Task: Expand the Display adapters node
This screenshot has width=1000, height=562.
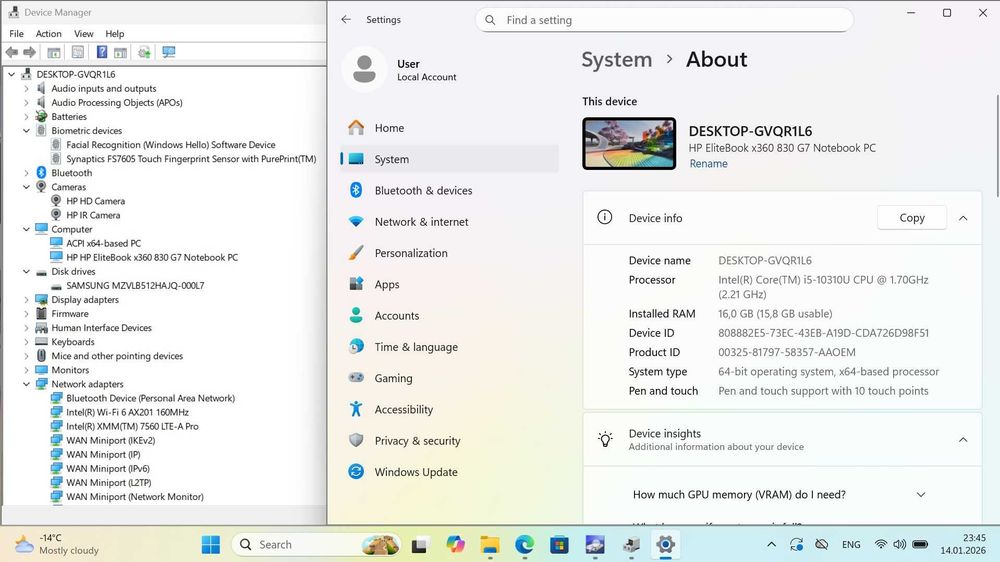Action: click(x=26, y=300)
